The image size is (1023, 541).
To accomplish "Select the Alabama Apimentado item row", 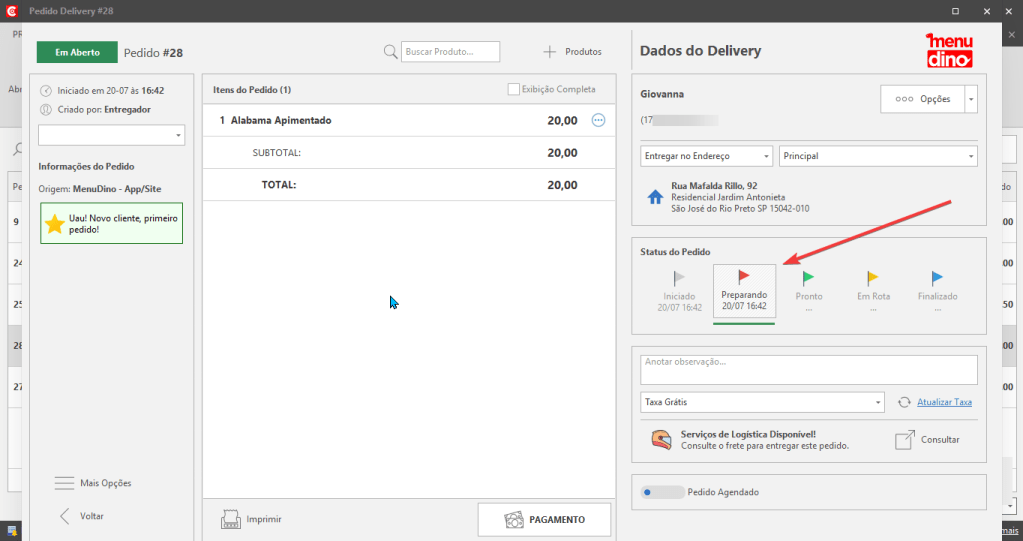I will 409,120.
